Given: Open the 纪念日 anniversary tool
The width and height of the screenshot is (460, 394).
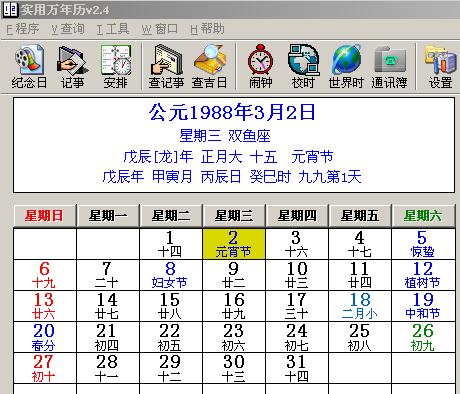Looking at the screenshot, I should click(x=29, y=66).
